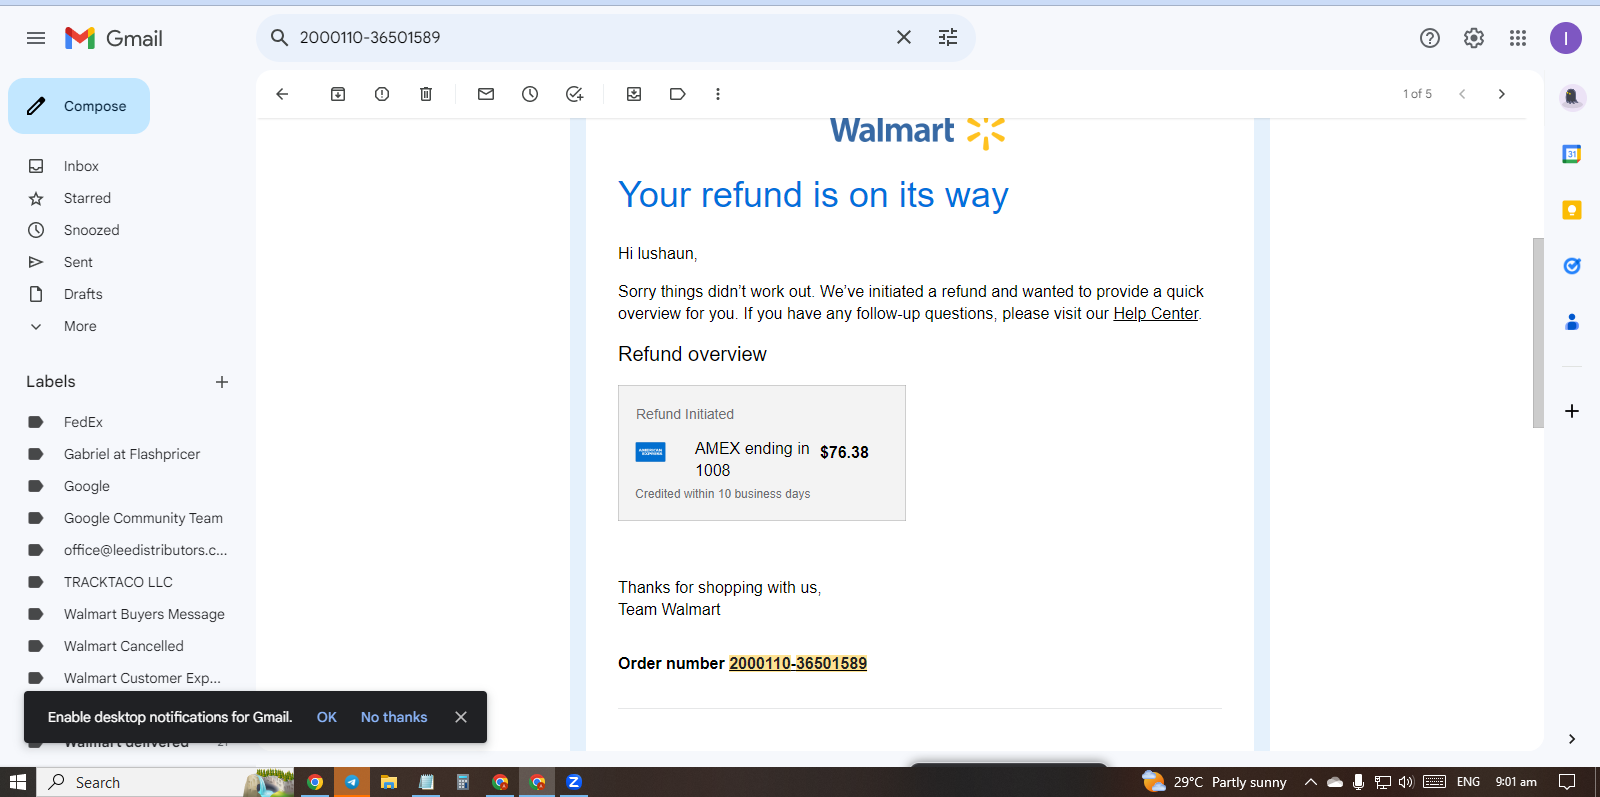Viewport: 1600px width, 797px height.
Task: Go to the older conversation
Action: tap(1502, 94)
